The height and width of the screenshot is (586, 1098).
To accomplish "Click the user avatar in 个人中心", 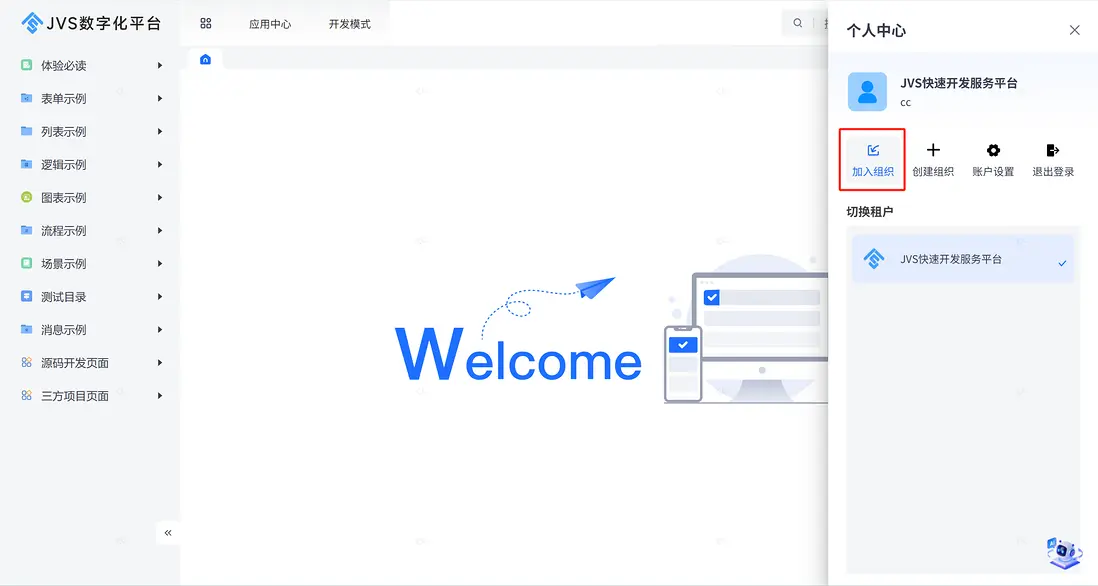I will [867, 92].
